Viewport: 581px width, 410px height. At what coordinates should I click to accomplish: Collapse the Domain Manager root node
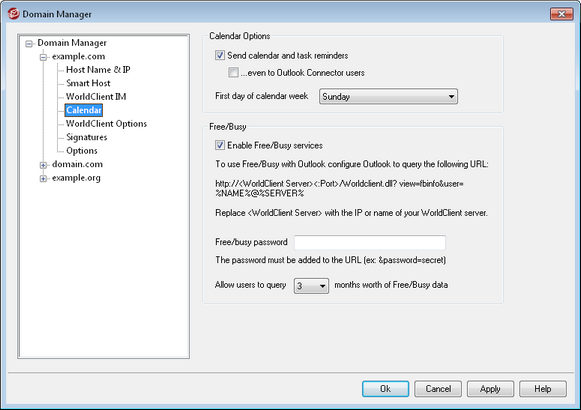[x=29, y=44]
